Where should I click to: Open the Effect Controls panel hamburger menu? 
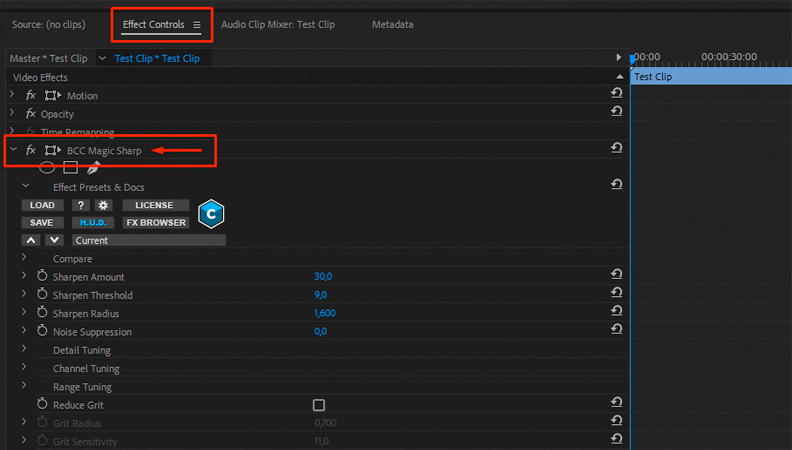pos(197,24)
